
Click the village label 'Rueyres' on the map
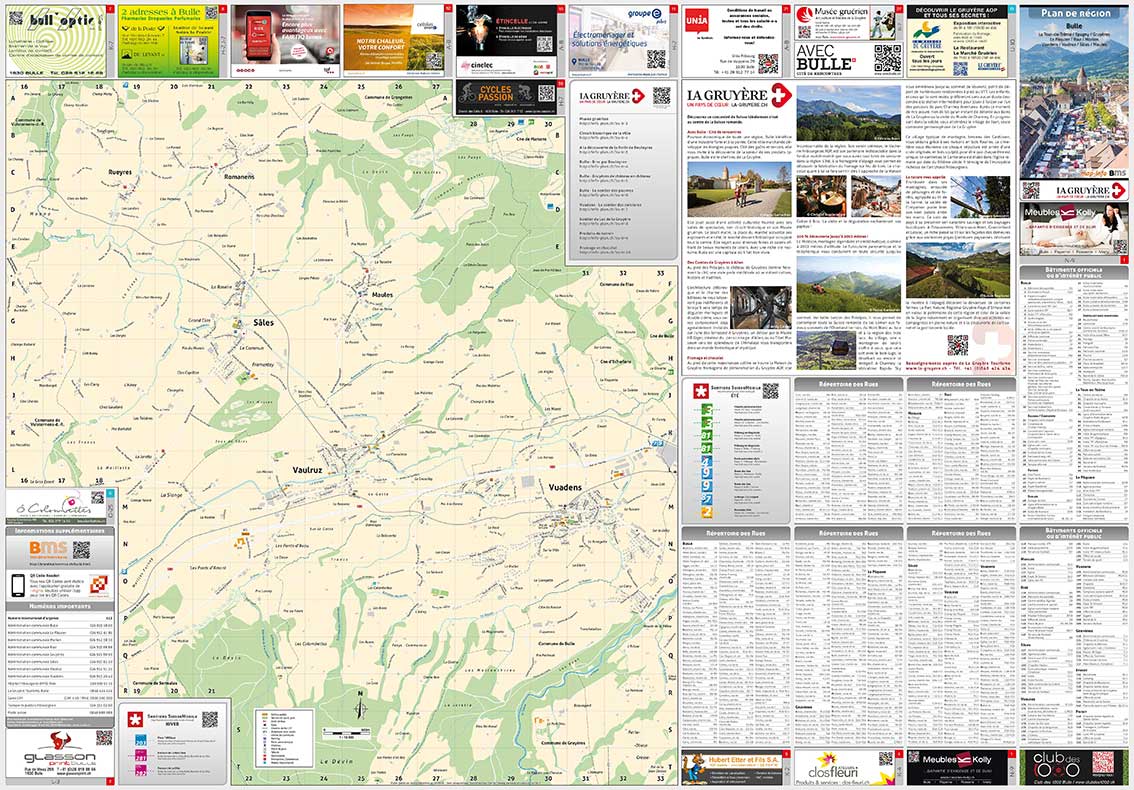tap(120, 172)
